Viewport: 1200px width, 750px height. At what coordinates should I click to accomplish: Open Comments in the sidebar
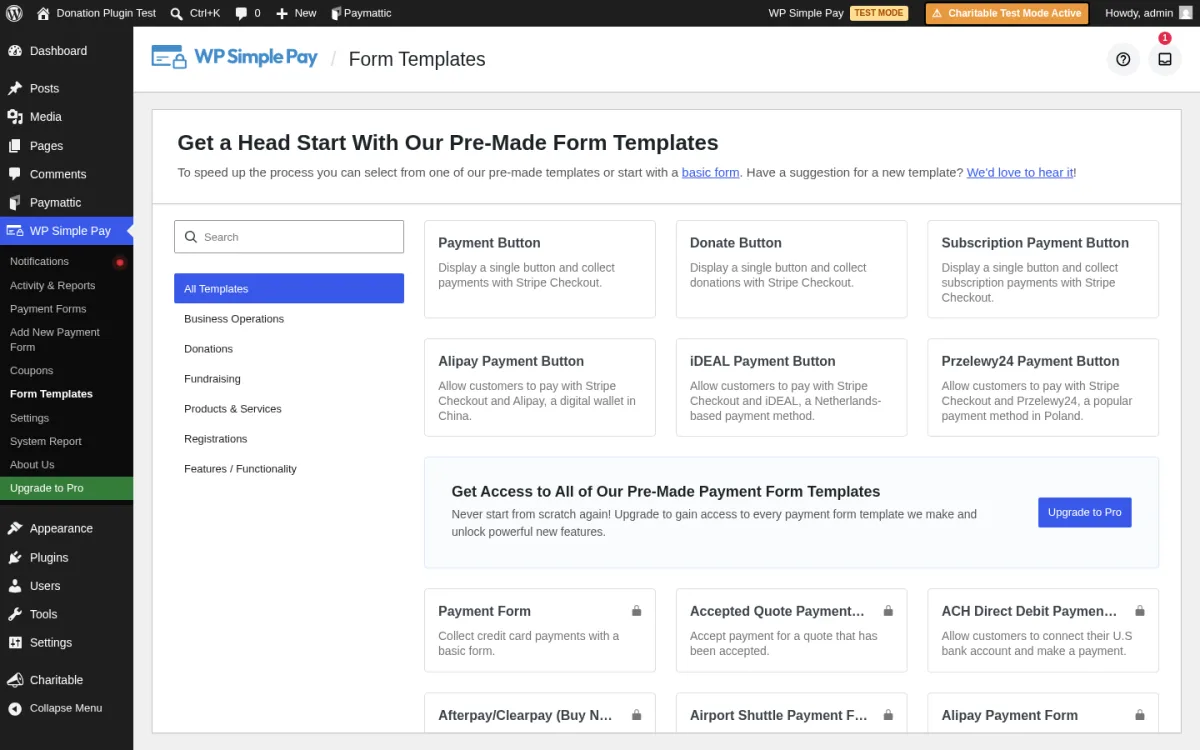pyautogui.click(x=66, y=174)
